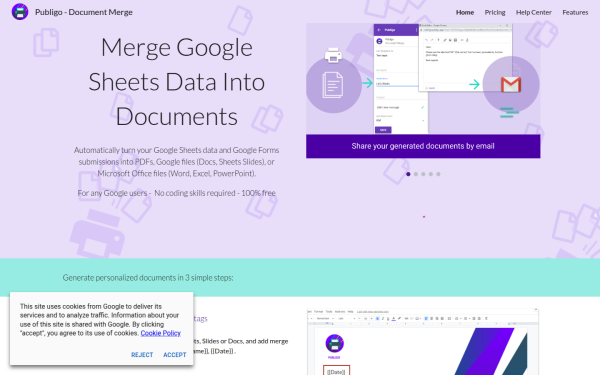Go to the Home menu item
The image size is (600, 375).
[x=465, y=12]
